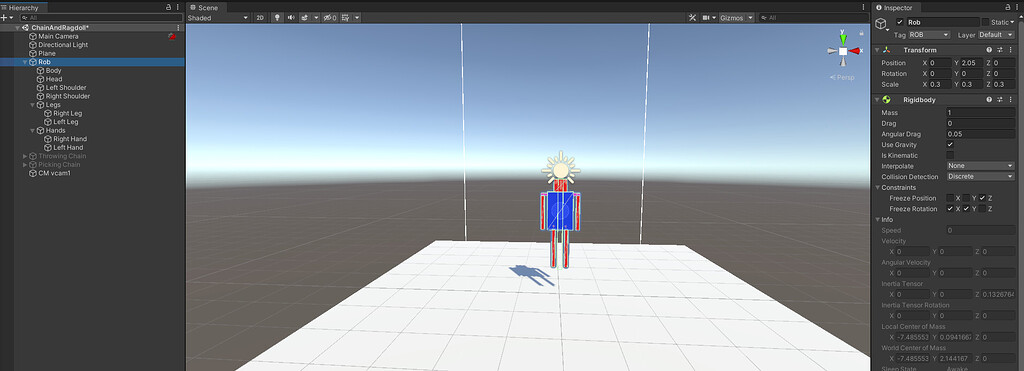Toggle scene audio speaker icon
This screenshot has height=371, width=1024.
291,18
